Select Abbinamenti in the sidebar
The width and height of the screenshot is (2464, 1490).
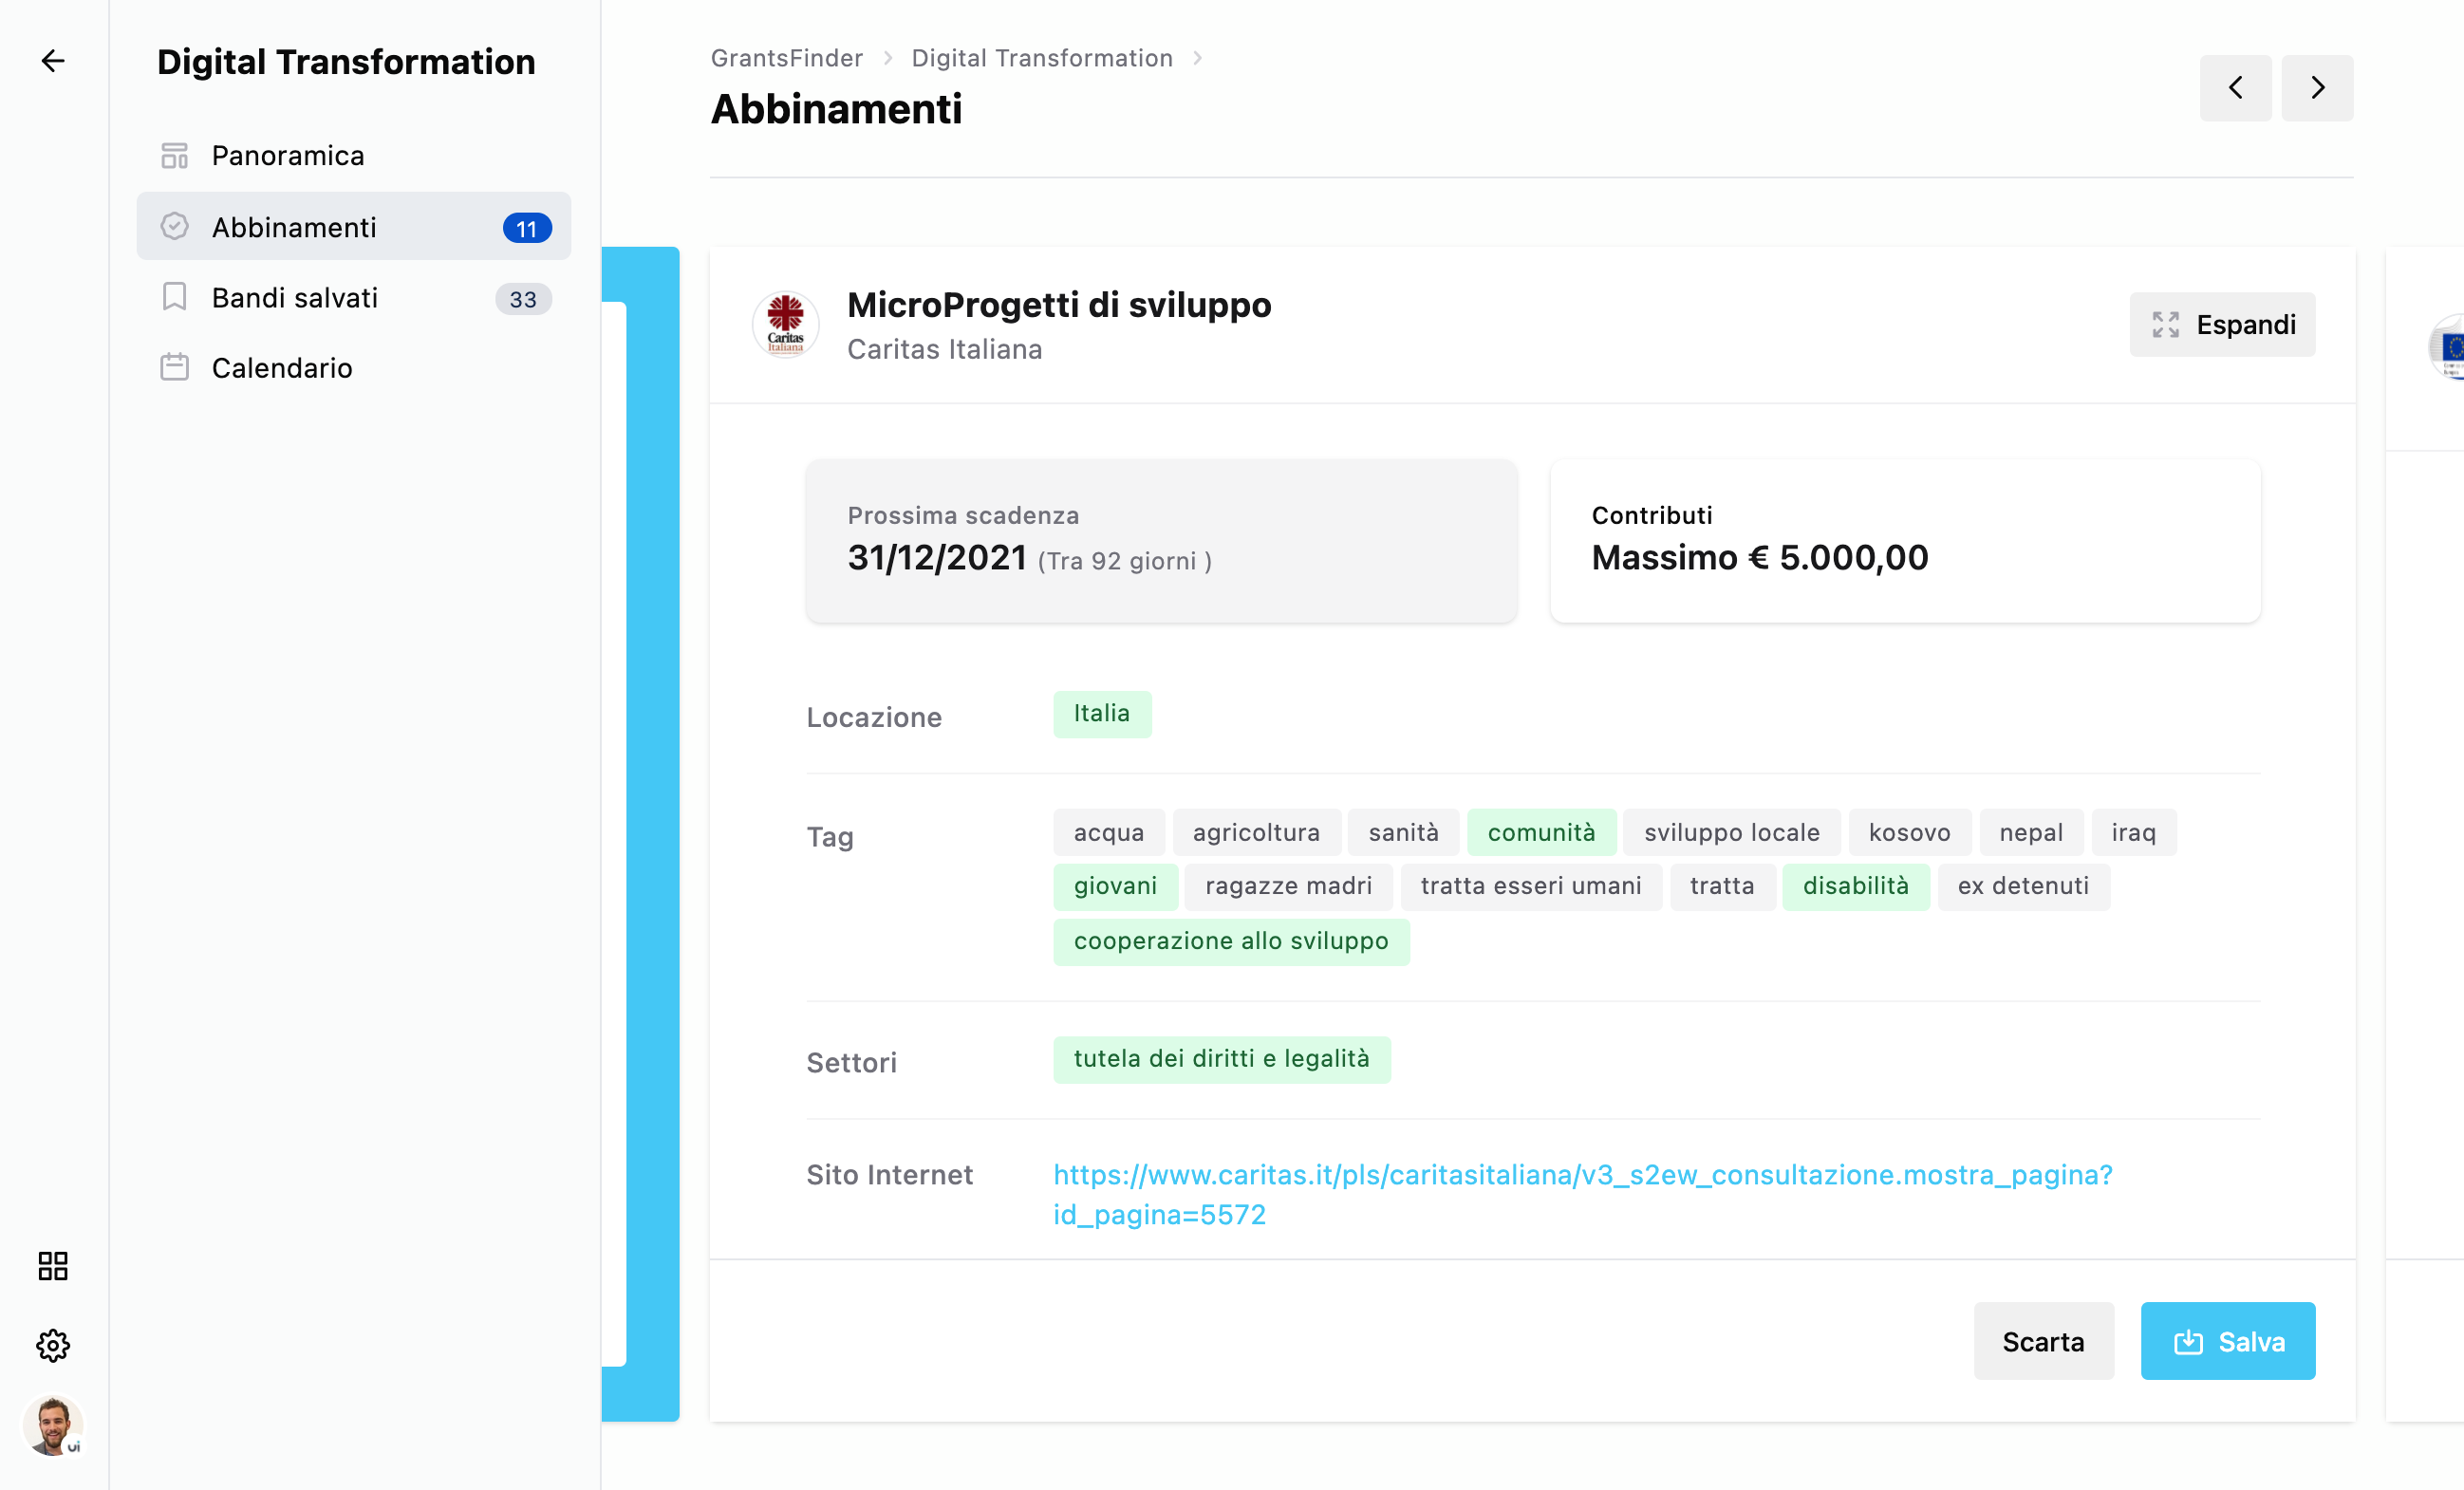[353, 227]
